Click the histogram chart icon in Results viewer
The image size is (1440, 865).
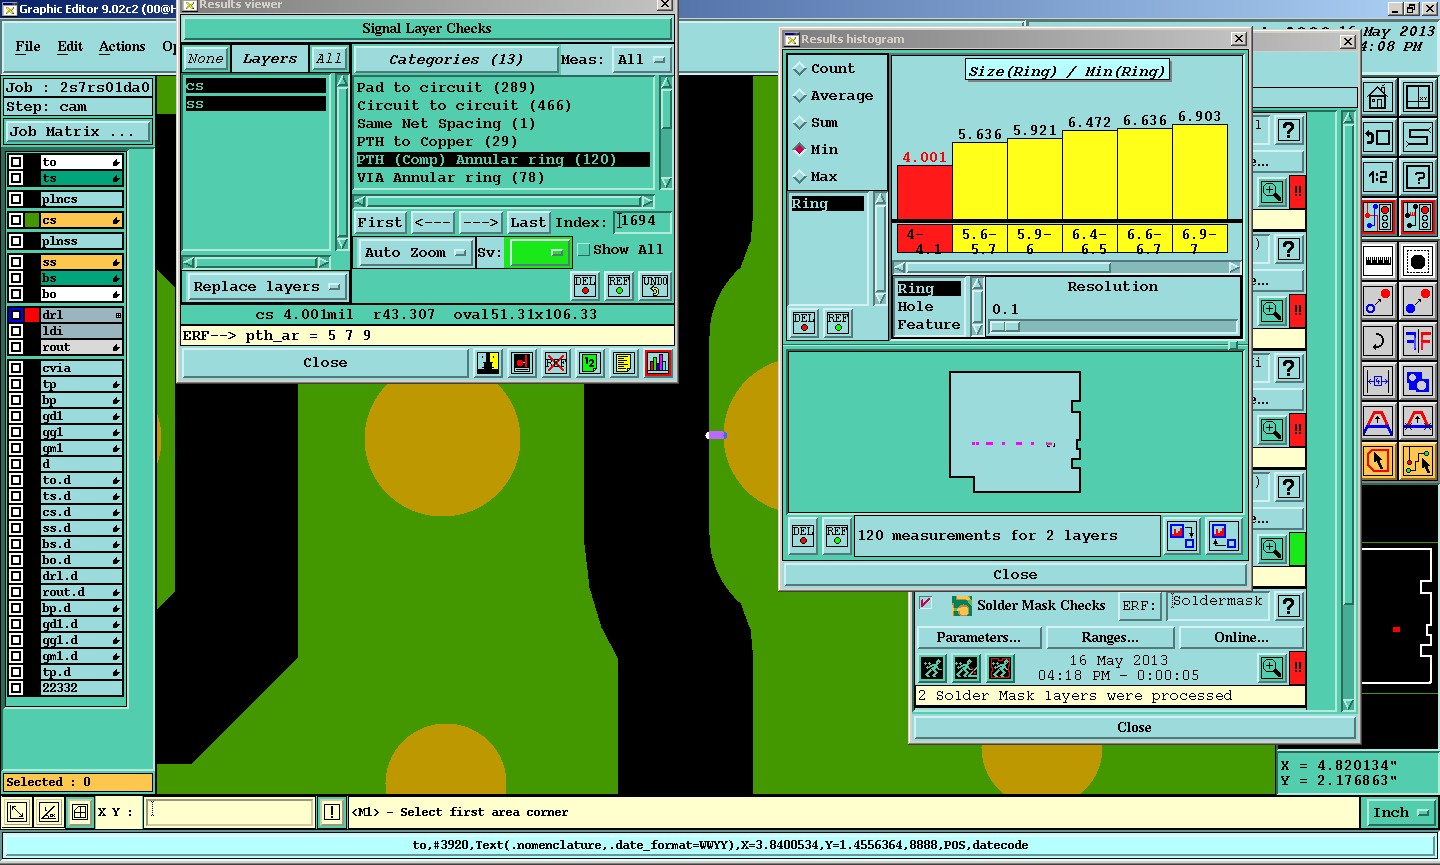coord(658,363)
